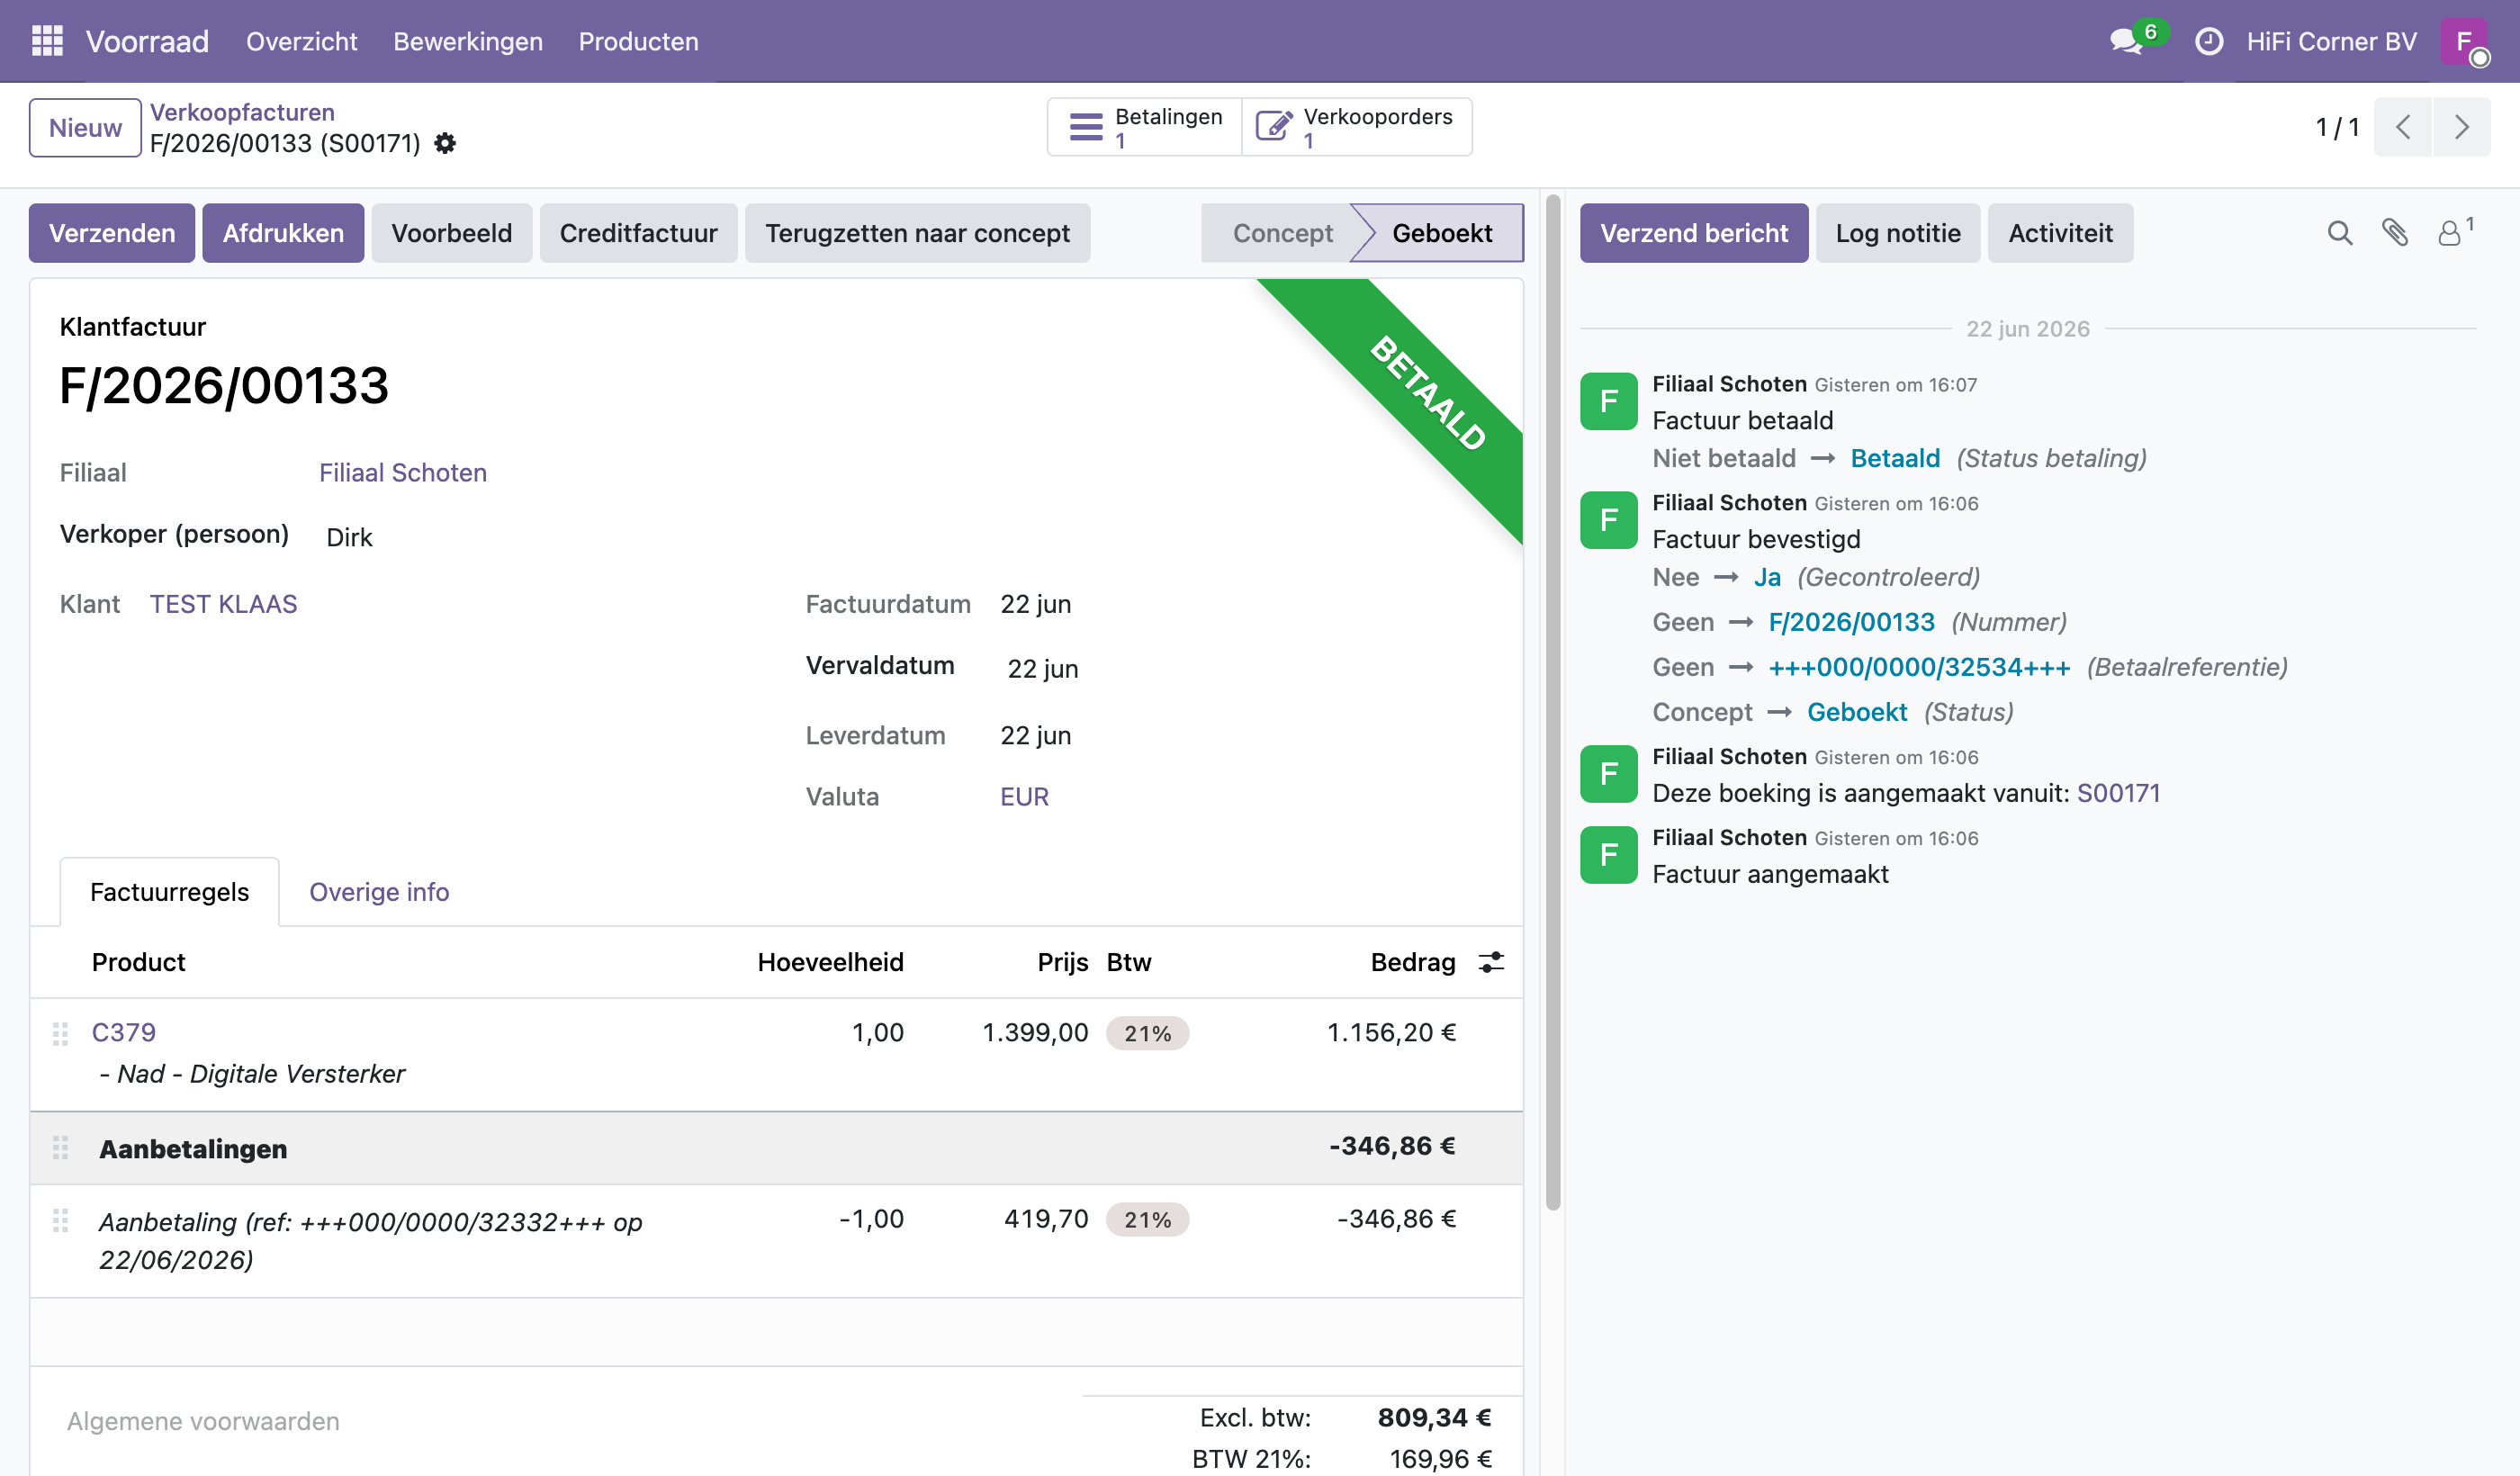Image resolution: width=2520 pixels, height=1476 pixels.
Task: Click the 21% tax tag on Aanbetaling line
Action: coord(1147,1219)
